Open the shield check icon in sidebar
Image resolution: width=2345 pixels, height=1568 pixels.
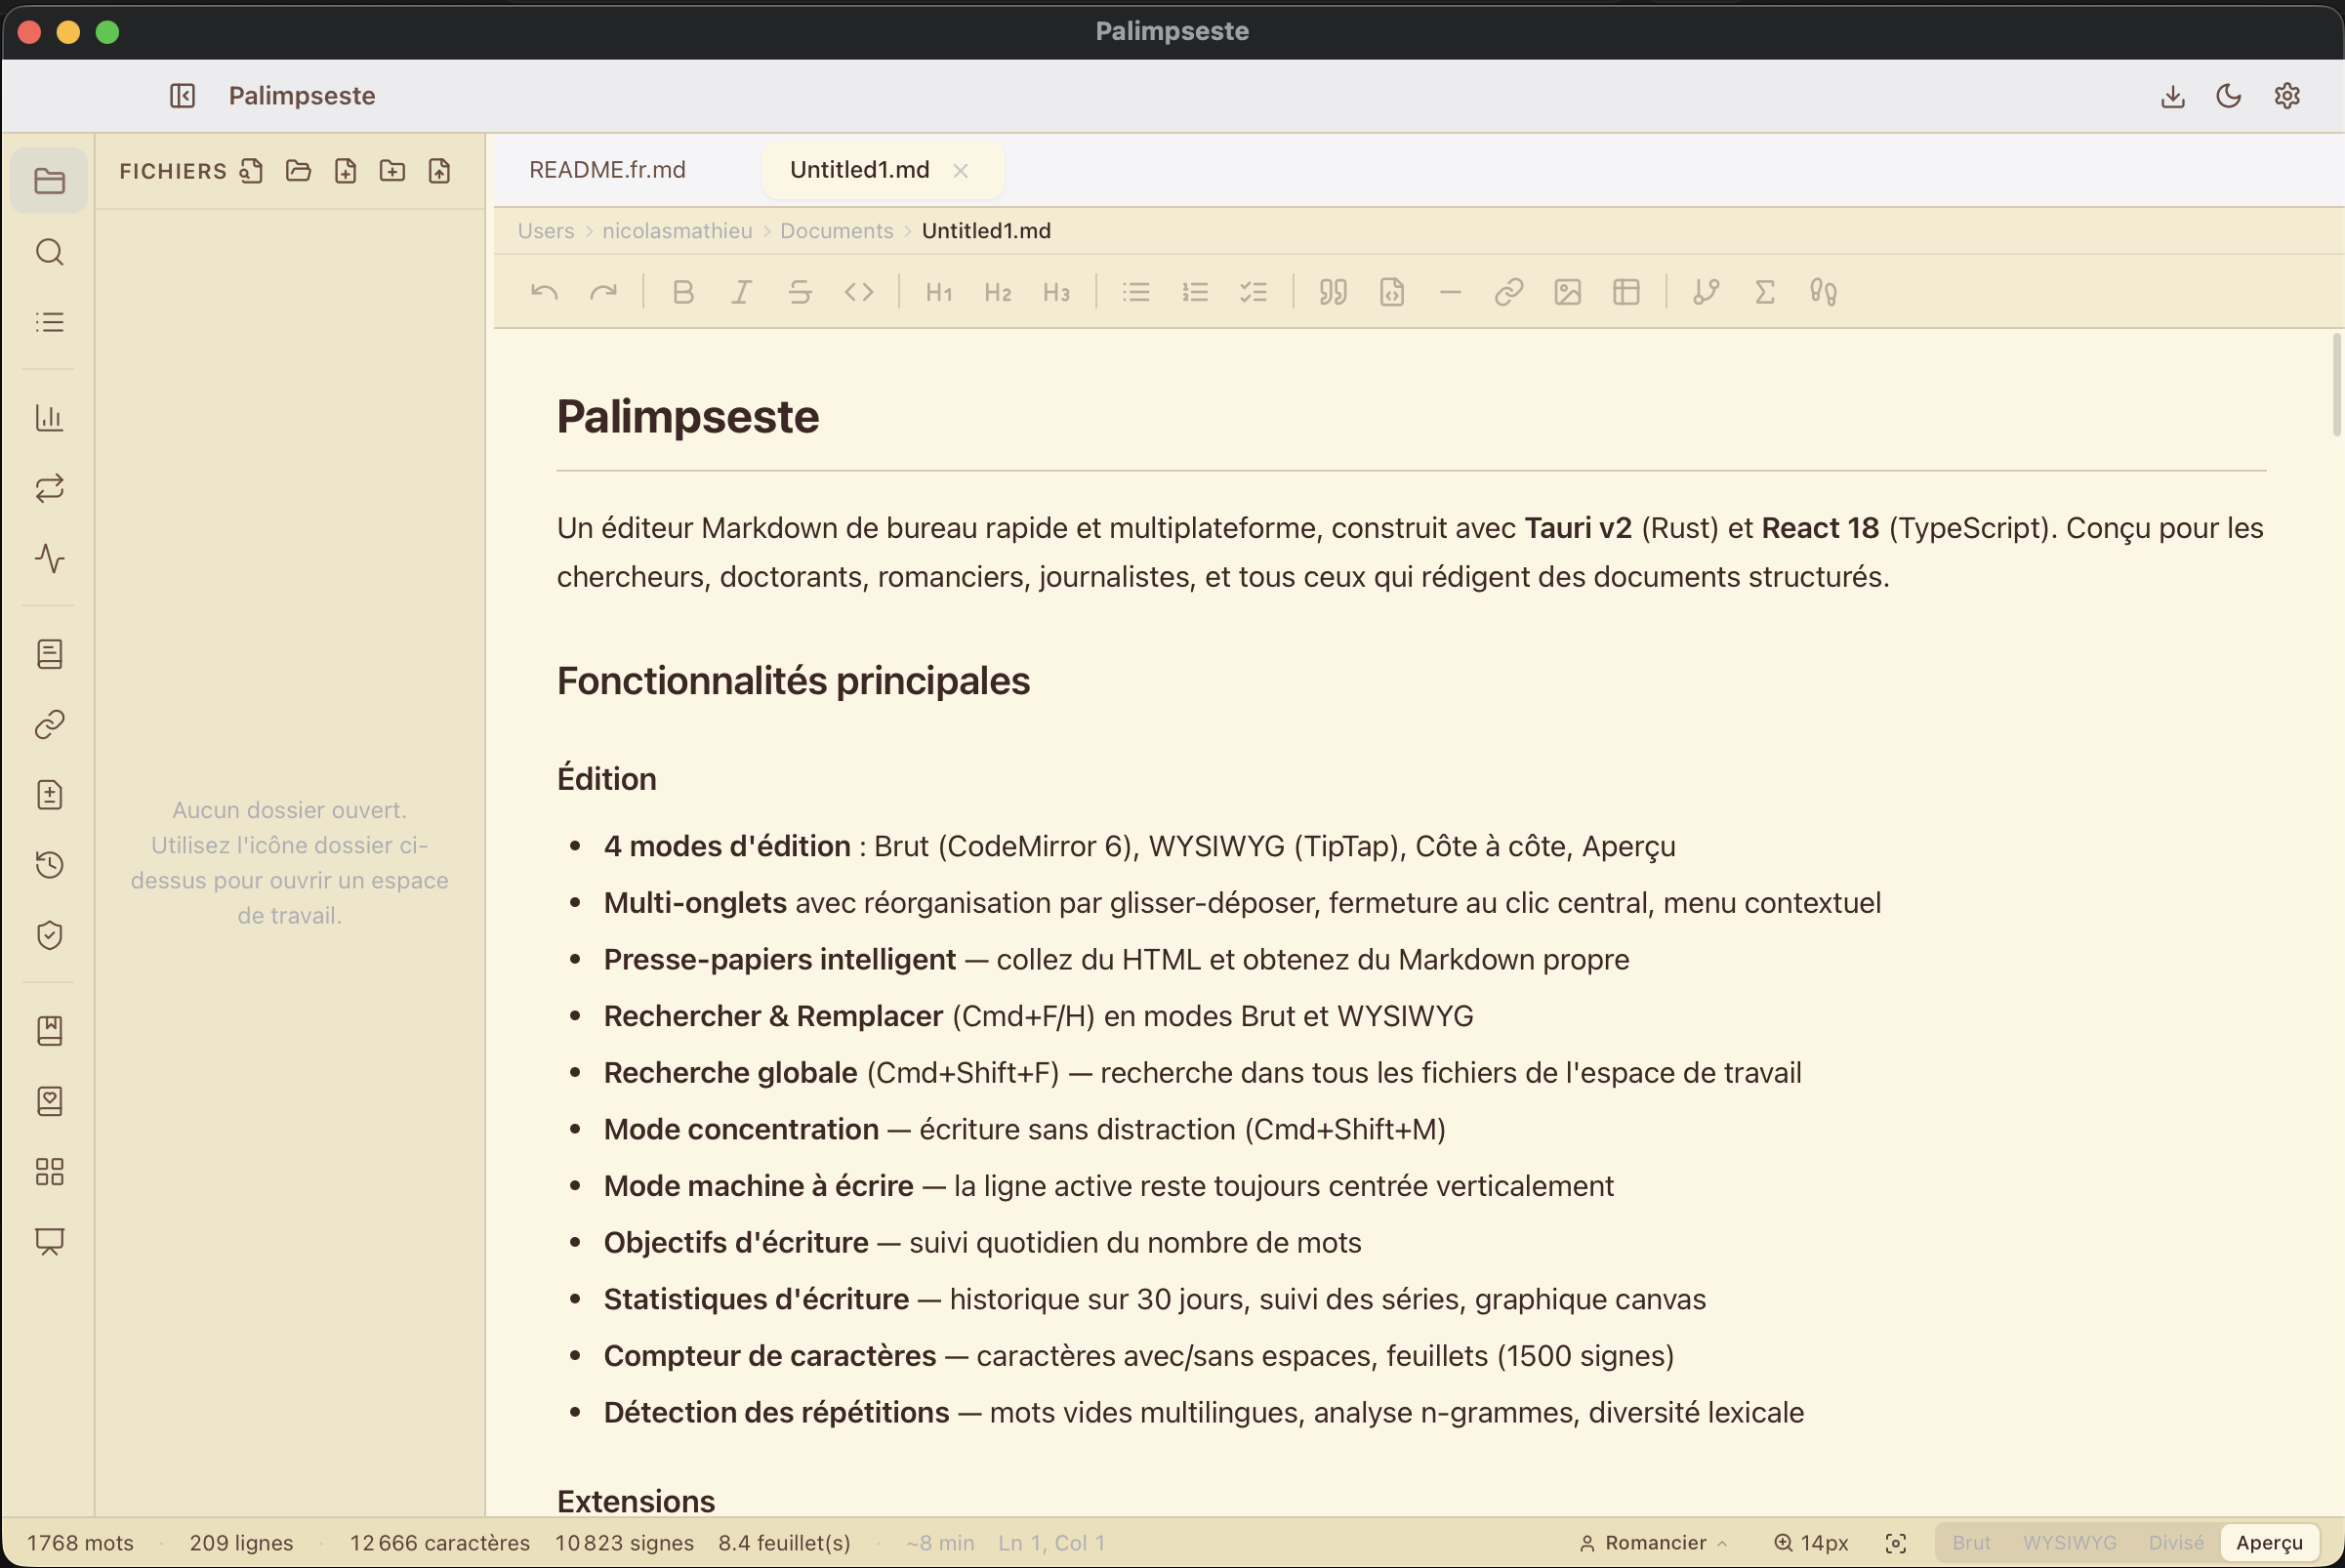49,935
